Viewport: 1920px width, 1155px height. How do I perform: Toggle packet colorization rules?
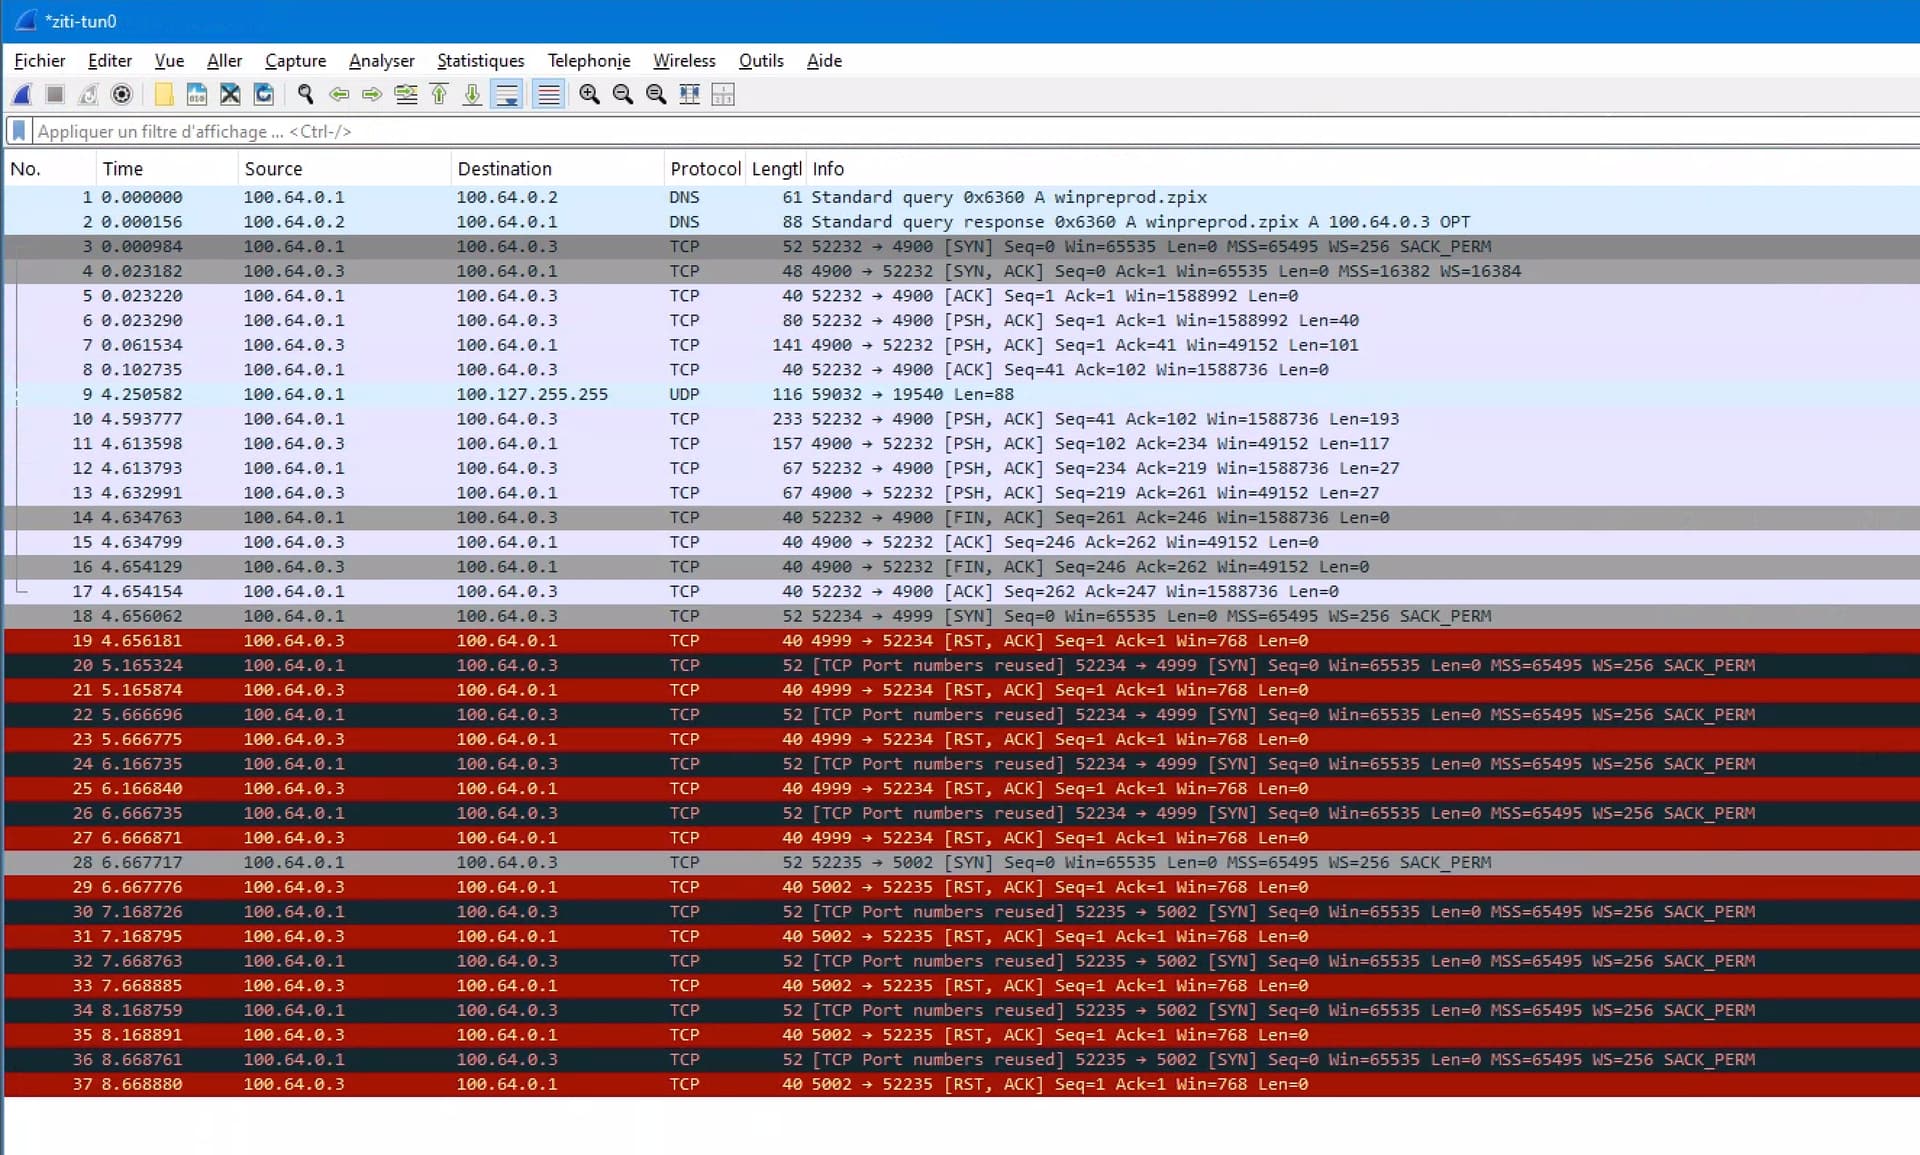[x=548, y=95]
